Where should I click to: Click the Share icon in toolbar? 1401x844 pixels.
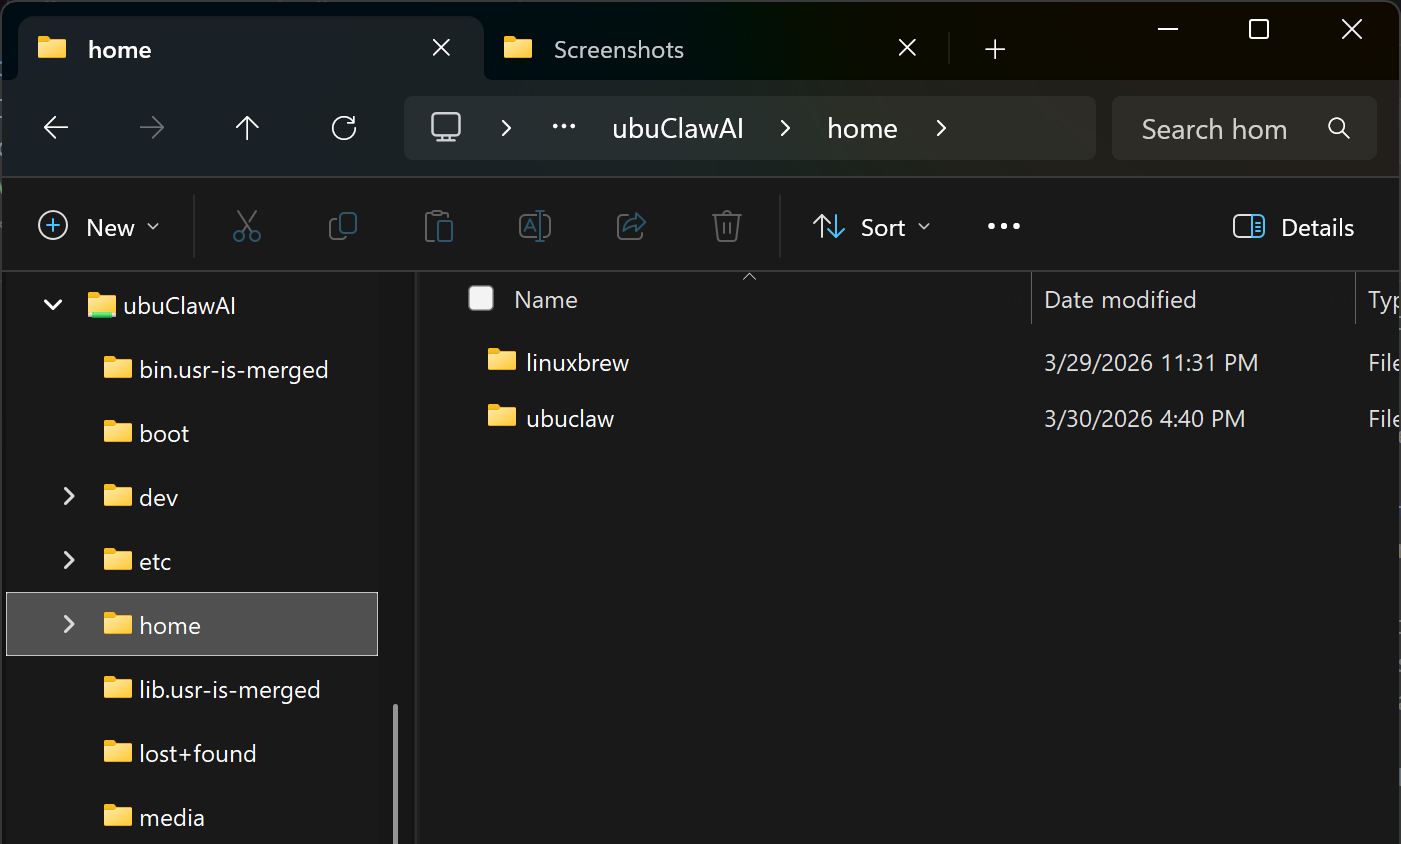pyautogui.click(x=631, y=226)
